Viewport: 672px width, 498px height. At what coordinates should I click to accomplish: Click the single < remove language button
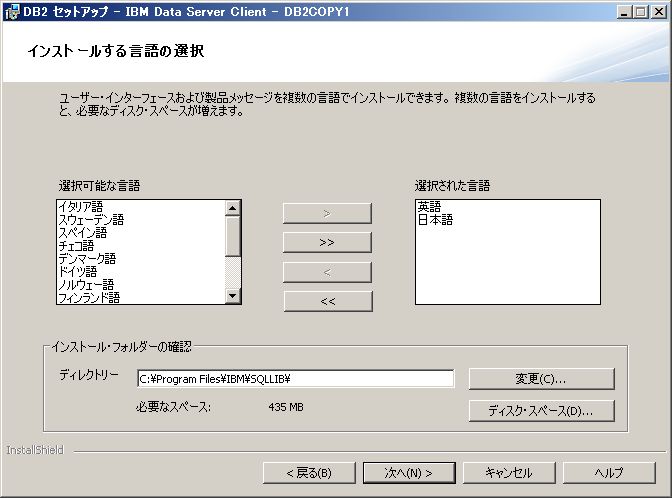[327, 272]
